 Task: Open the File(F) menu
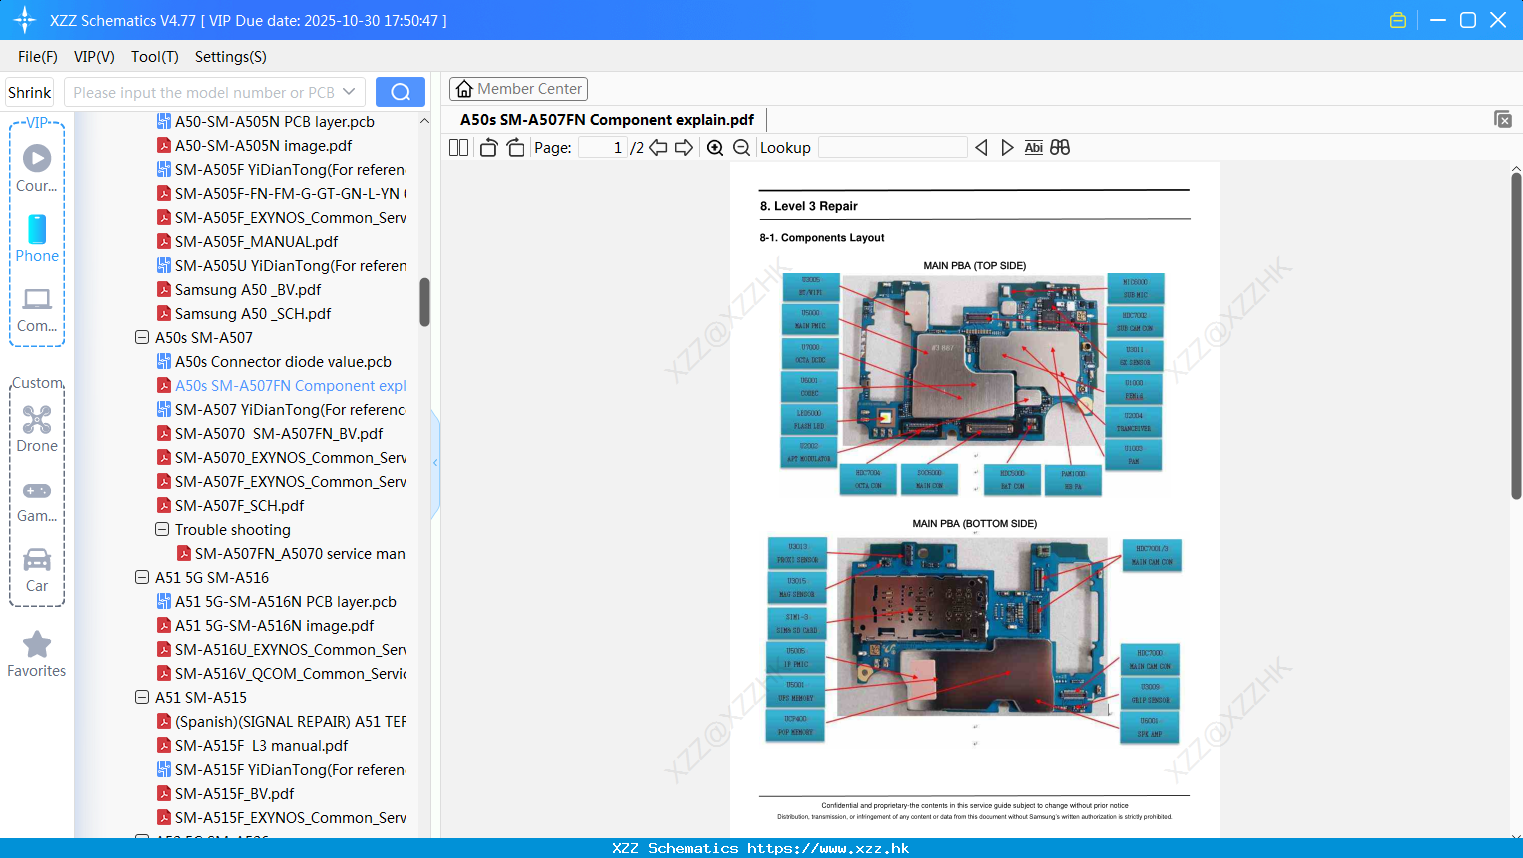click(x=38, y=57)
